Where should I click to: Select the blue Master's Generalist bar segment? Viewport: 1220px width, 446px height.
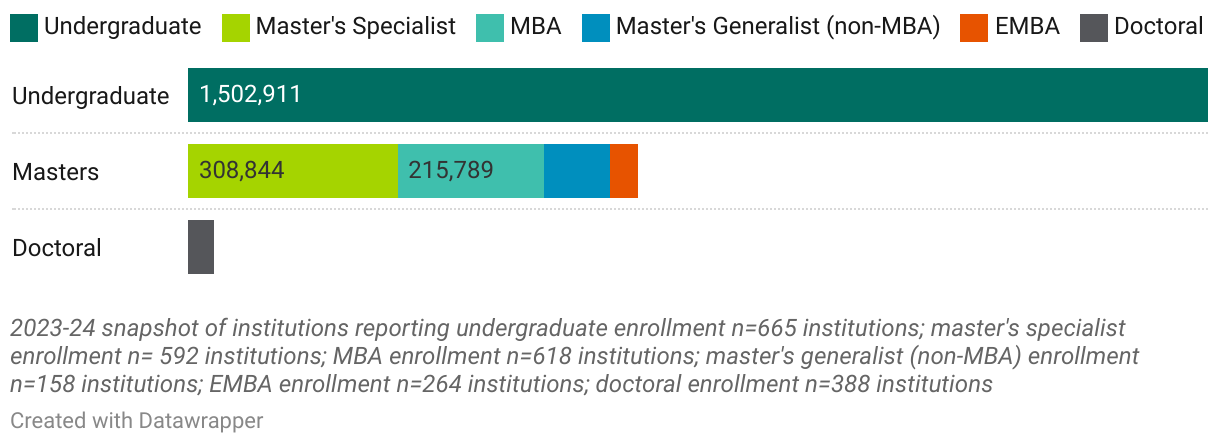tap(577, 171)
